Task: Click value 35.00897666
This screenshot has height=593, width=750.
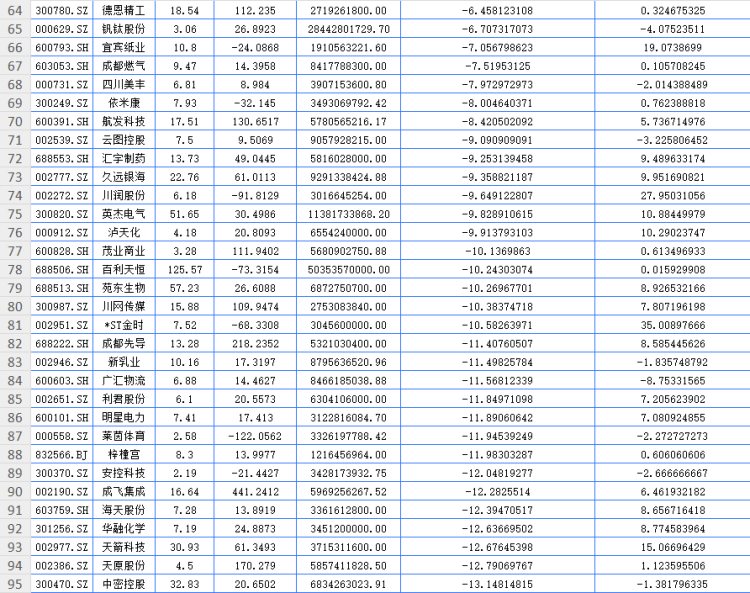Action: coord(673,325)
